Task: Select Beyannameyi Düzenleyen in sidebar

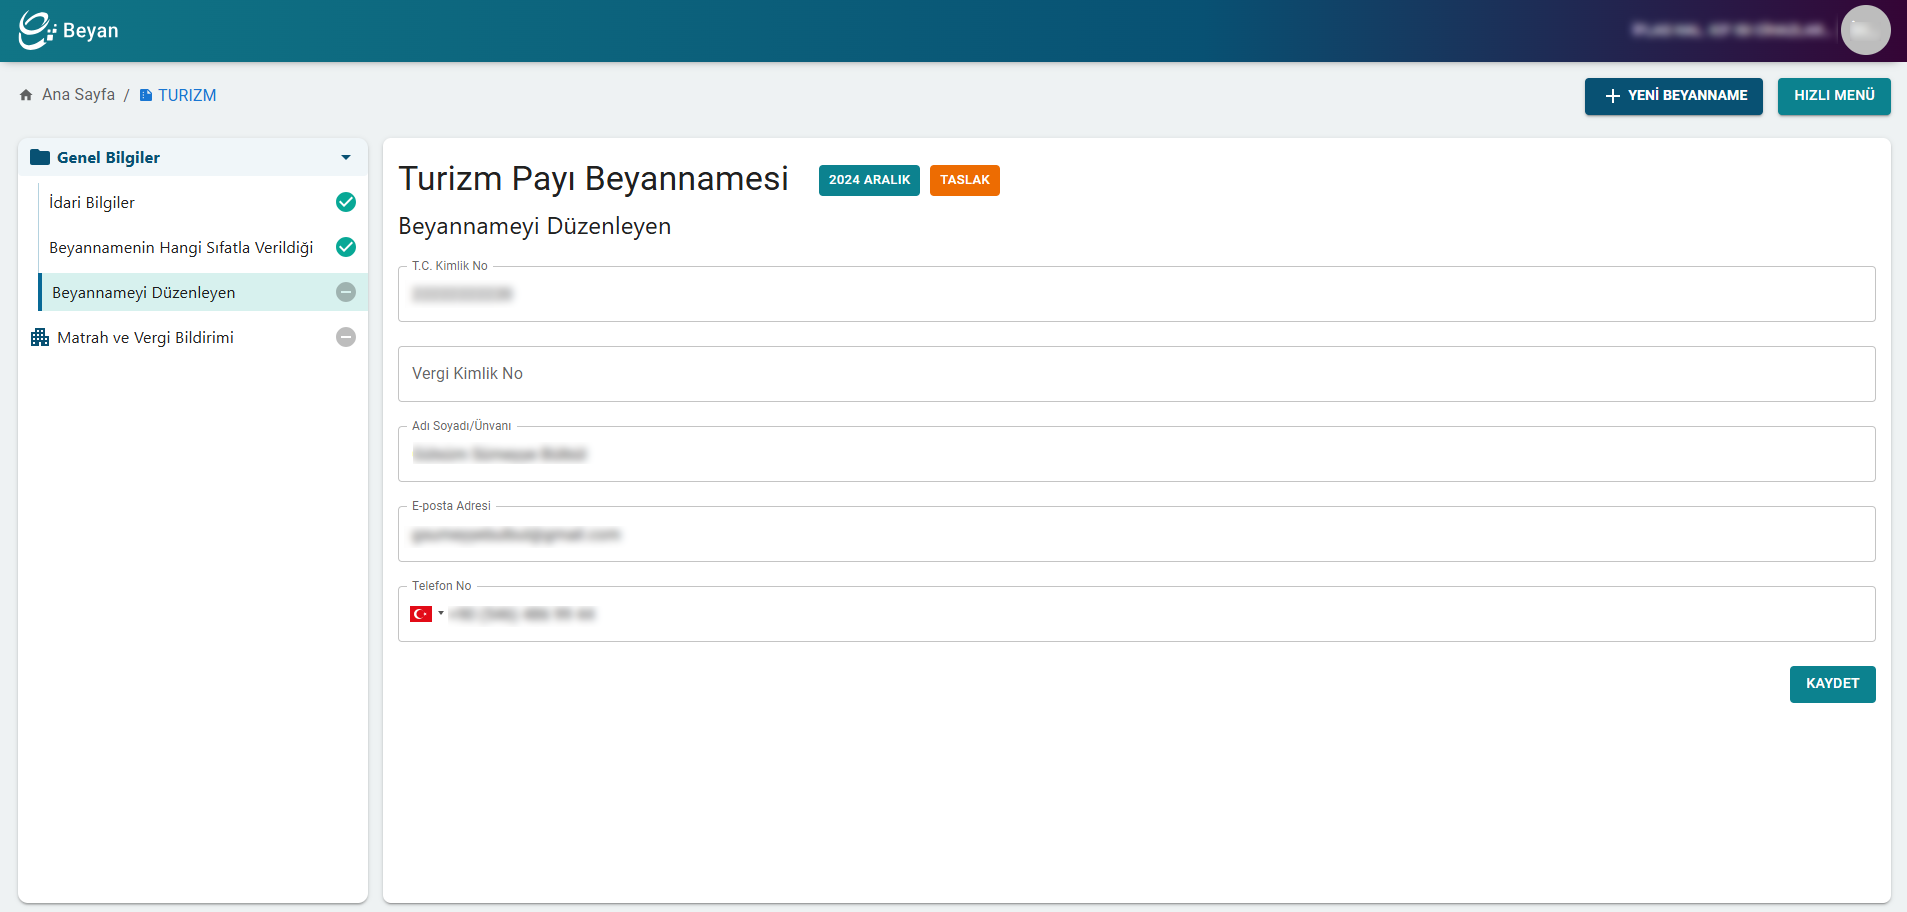Action: 204,292
